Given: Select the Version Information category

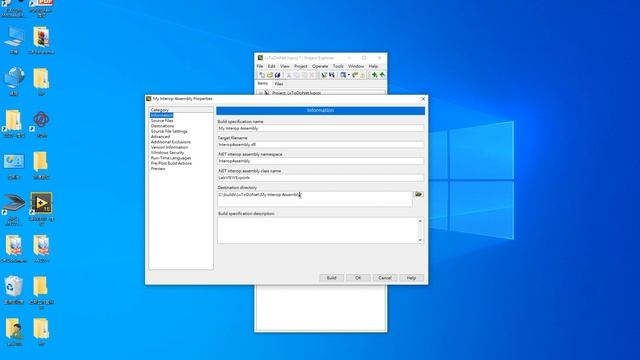Looking at the screenshot, I should pyautogui.click(x=169, y=147).
